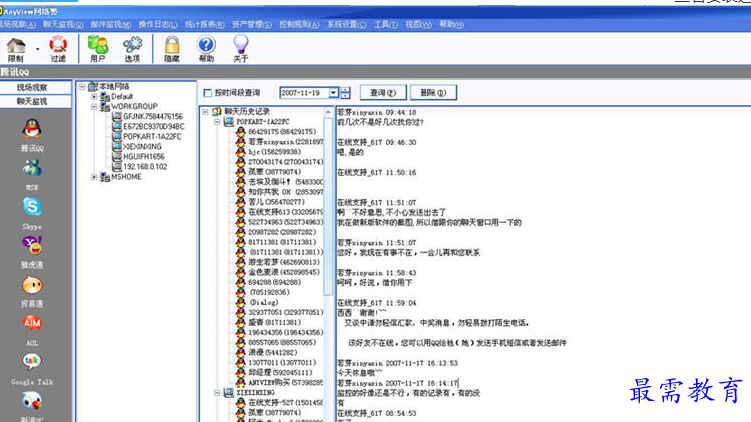Collapse the WORKGROUP node
The height and width of the screenshot is (422, 751).
[x=94, y=107]
